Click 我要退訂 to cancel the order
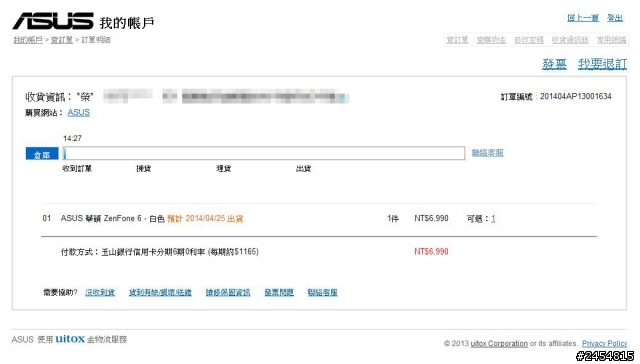640x364 pixels. 602,64
